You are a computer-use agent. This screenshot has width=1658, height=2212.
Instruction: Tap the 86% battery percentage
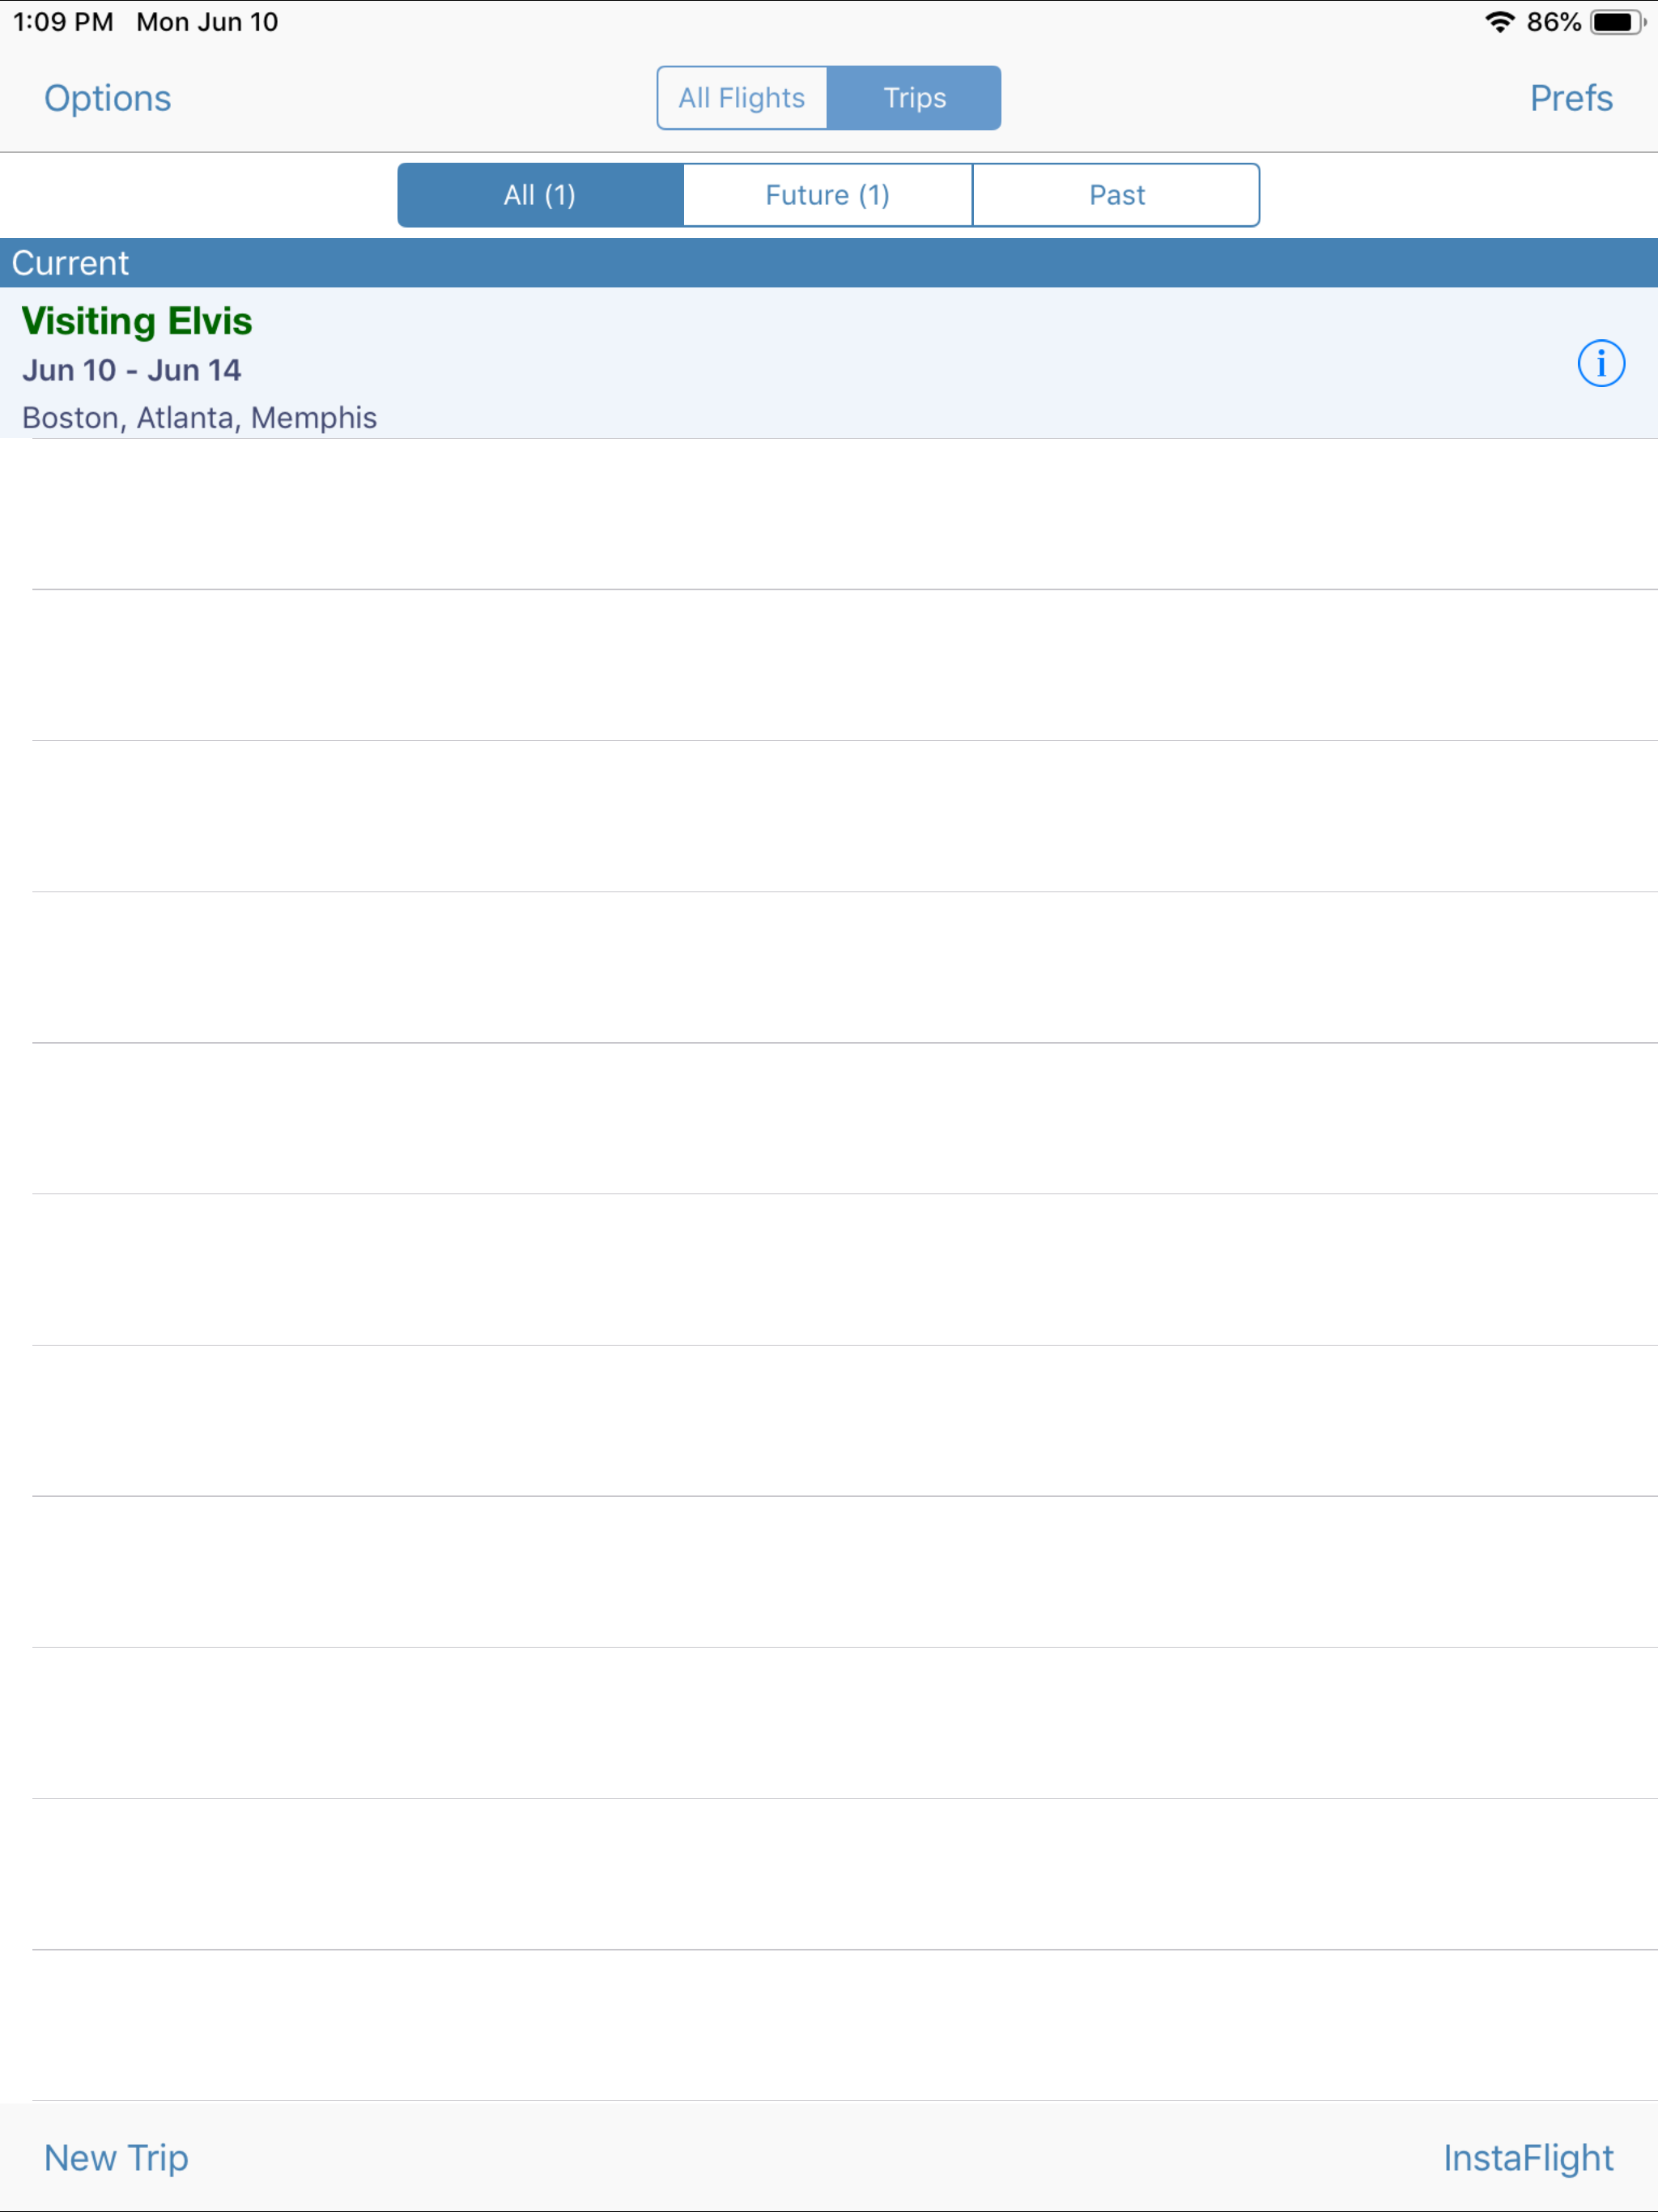[x=1553, y=22]
